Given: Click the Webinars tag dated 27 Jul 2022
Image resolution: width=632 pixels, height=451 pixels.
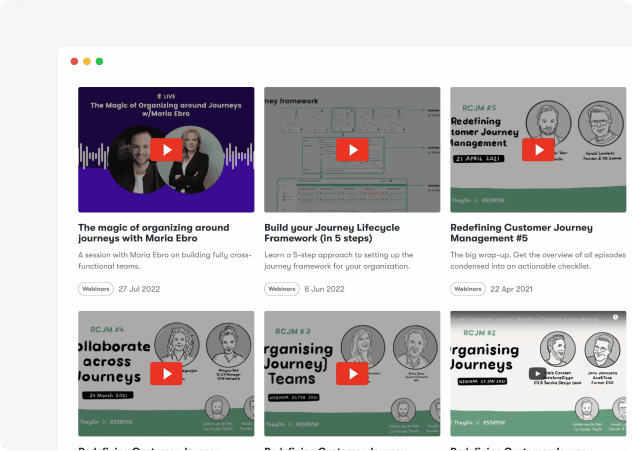Looking at the screenshot, I should click(x=96, y=289).
